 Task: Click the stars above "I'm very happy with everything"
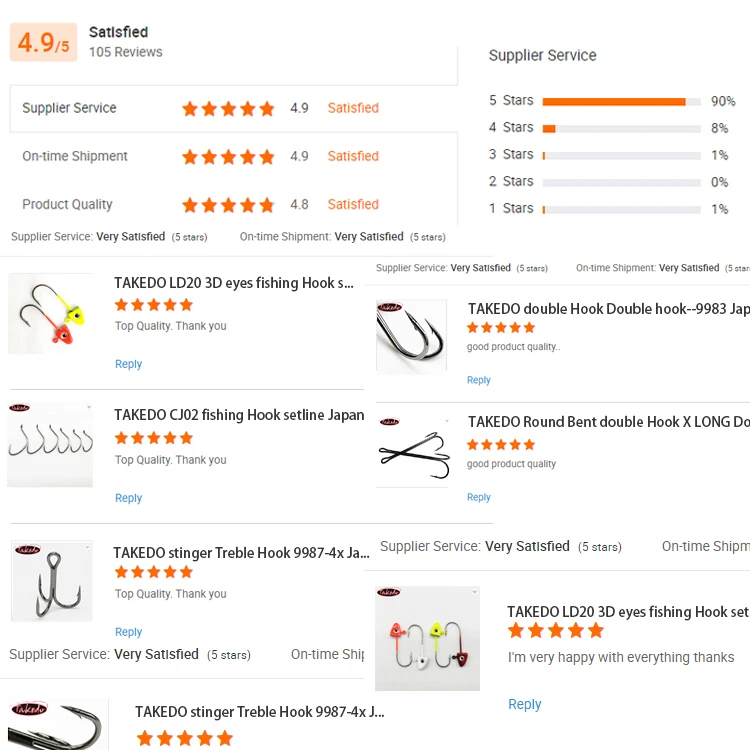pos(556,631)
